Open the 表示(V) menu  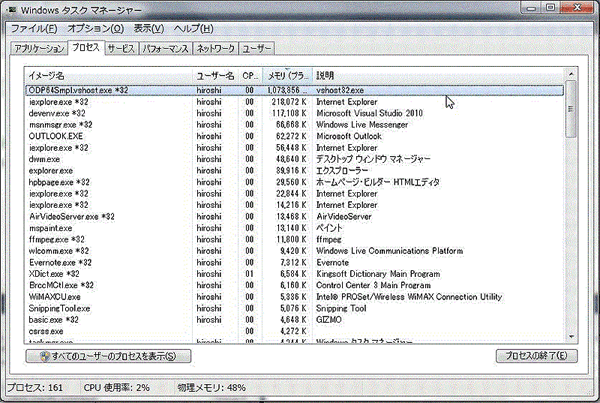click(x=148, y=28)
